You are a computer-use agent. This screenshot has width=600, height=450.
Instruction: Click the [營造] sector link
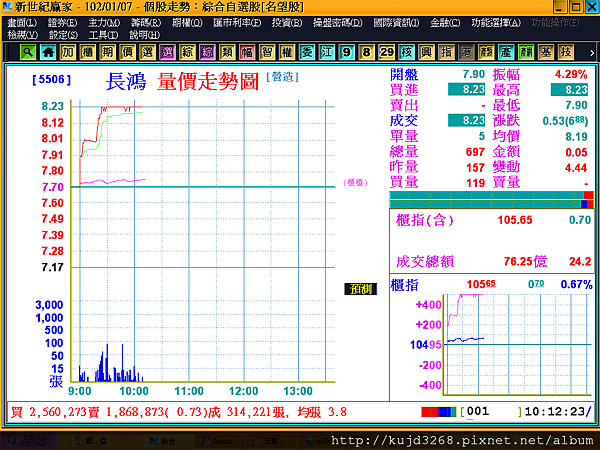click(282, 77)
